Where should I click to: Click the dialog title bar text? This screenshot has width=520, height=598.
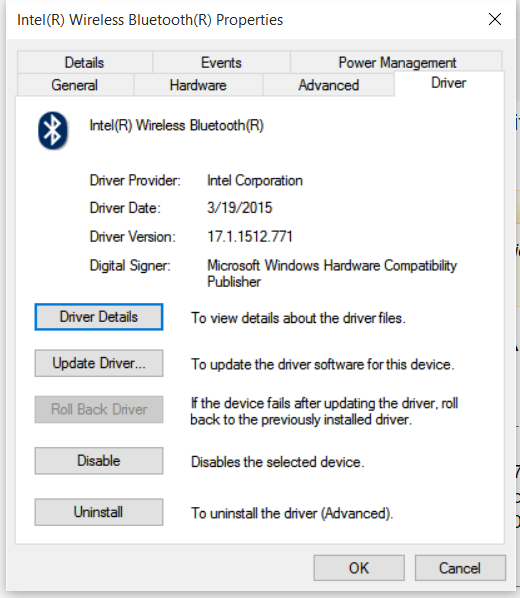[x=150, y=20]
